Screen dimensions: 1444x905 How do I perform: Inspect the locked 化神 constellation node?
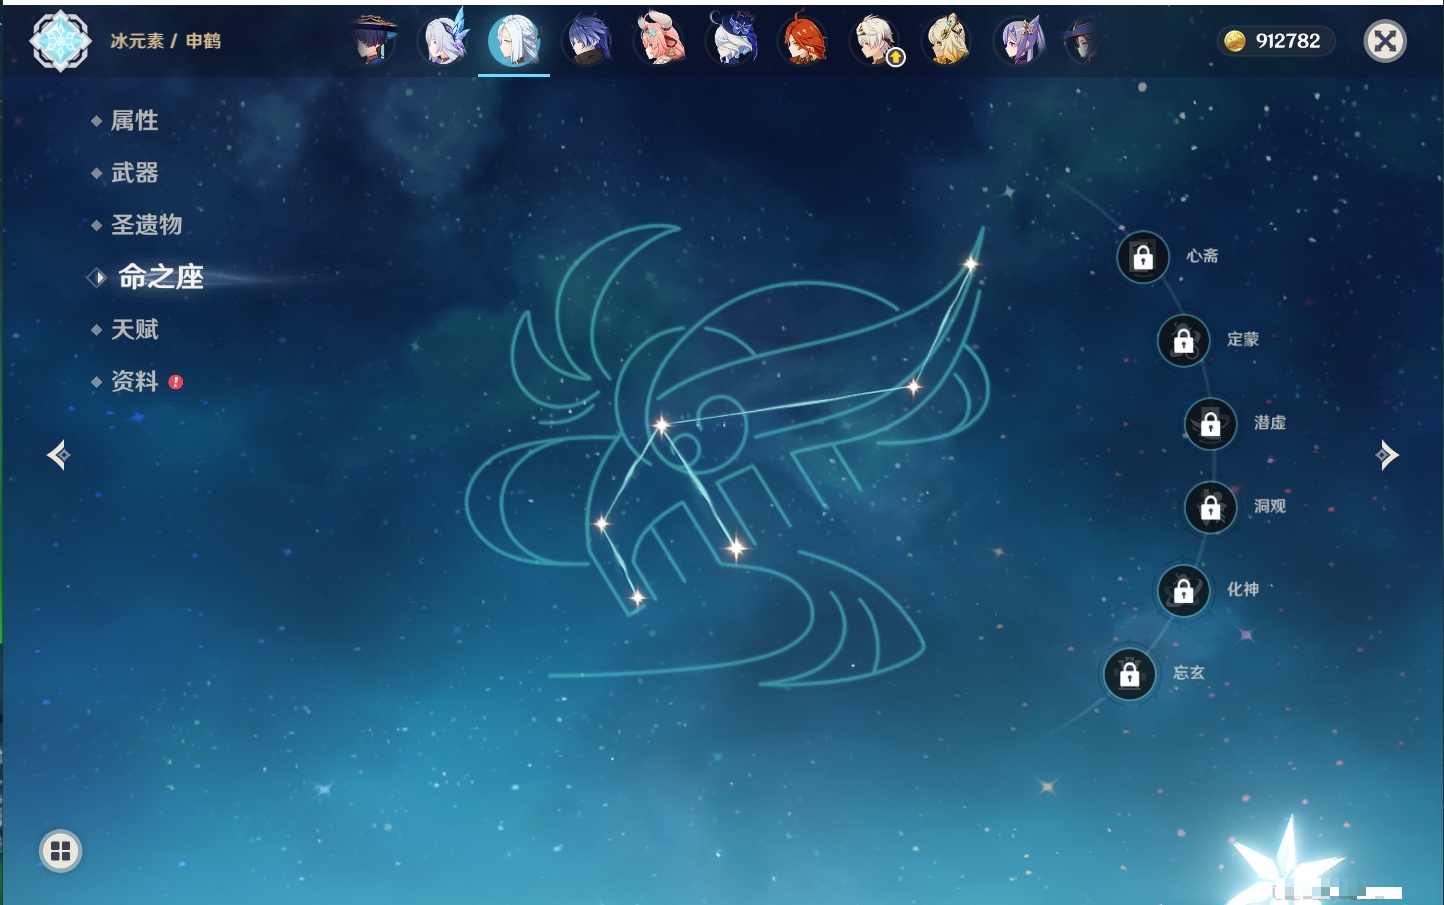tap(1183, 591)
